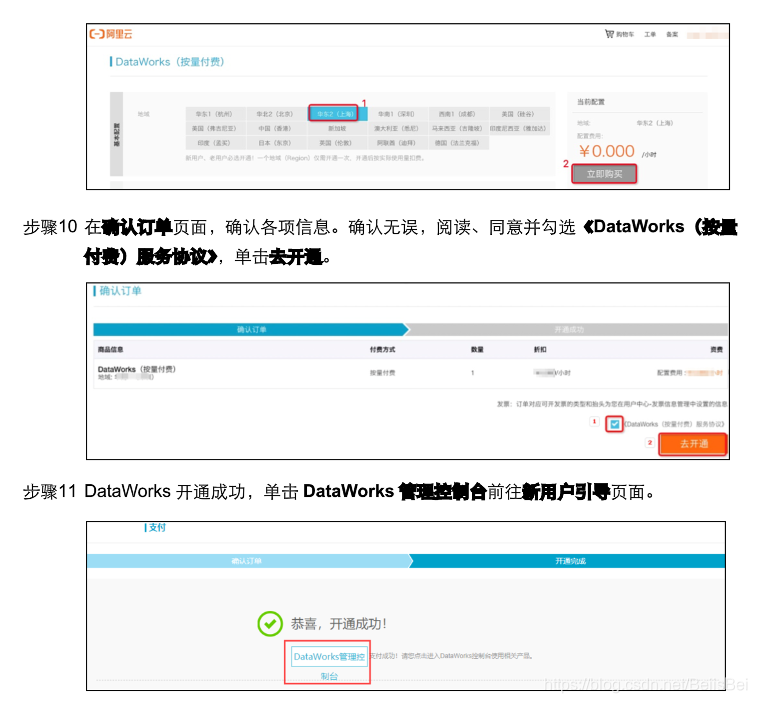
Task: Select region 美国（弗吉尼亚）
Action: click(215, 128)
